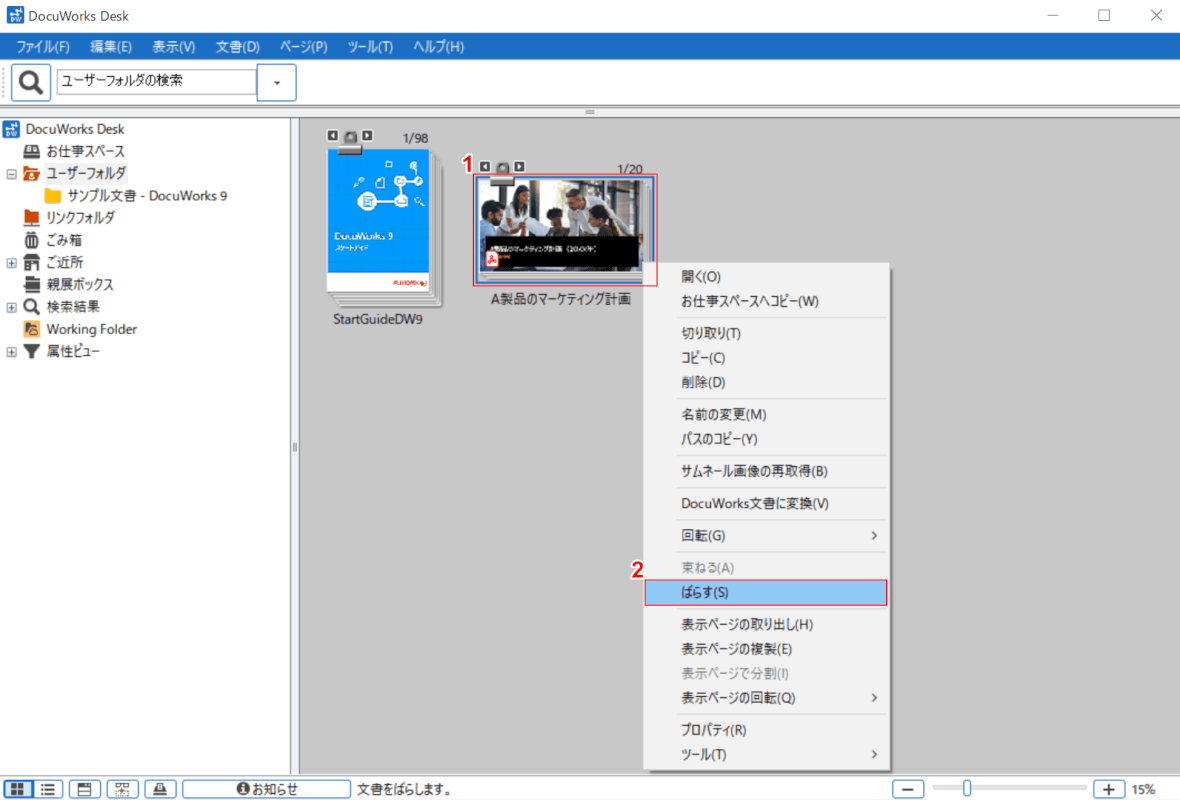Click the previous page arrow on A製品のマーケティング計画
The image size is (1180, 800).
pos(485,167)
